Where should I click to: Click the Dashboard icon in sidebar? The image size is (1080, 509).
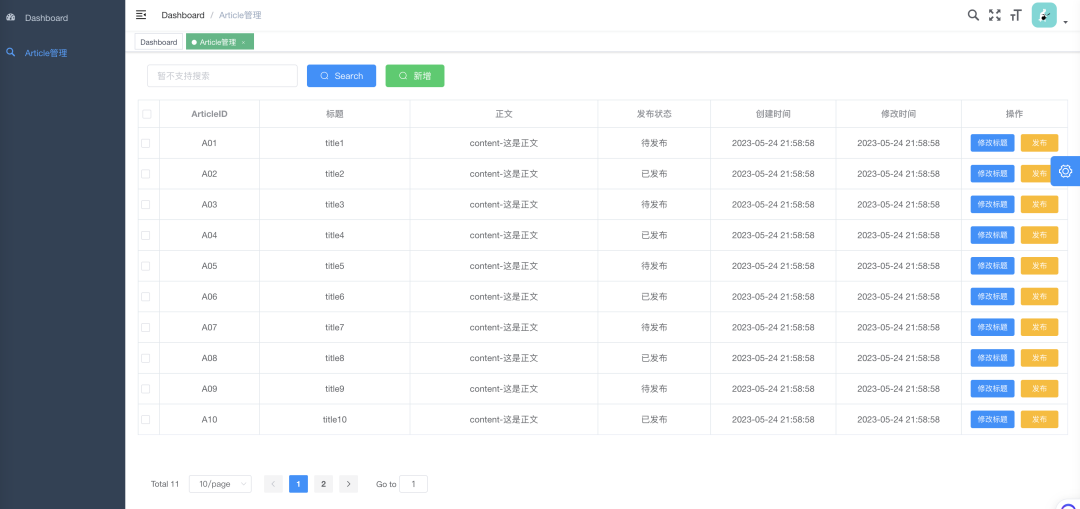pos(11,17)
